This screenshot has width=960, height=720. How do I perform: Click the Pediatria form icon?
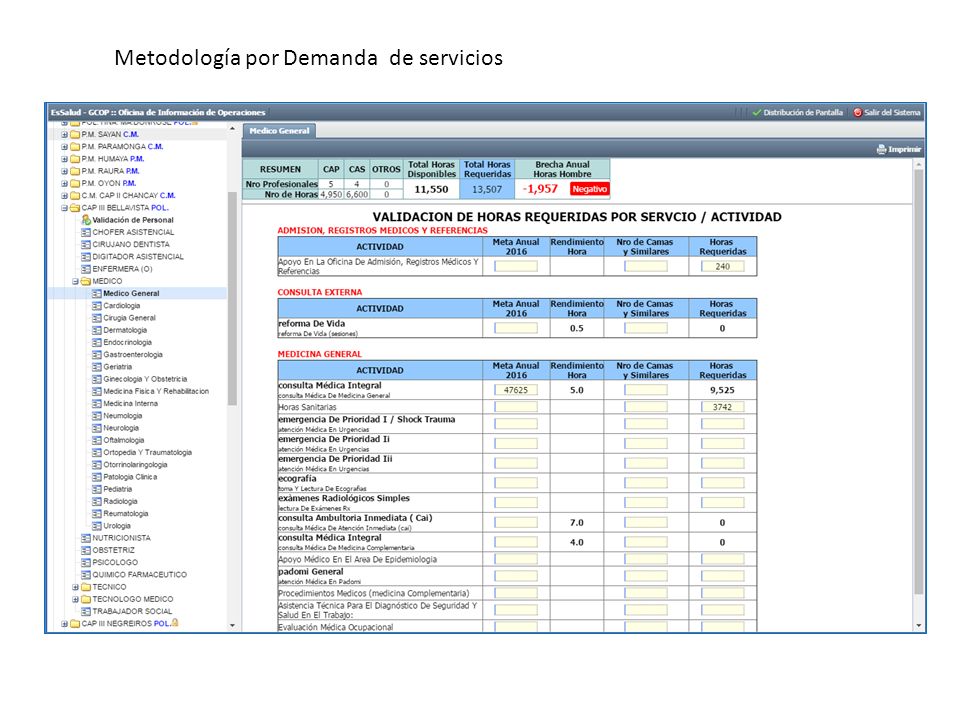point(97,489)
